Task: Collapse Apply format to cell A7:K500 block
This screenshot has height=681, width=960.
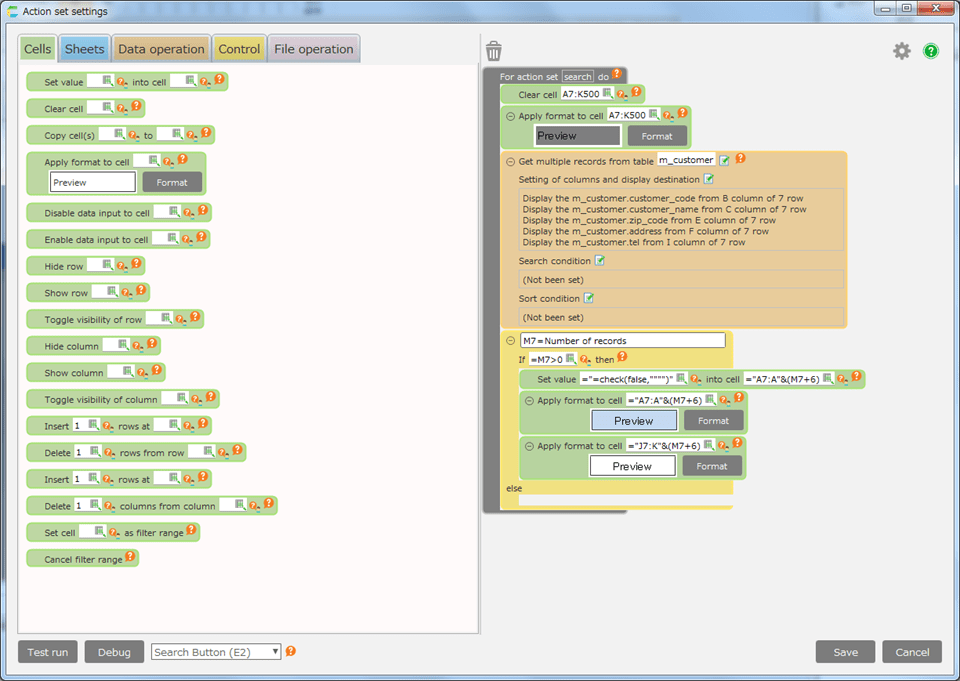Action: (x=510, y=116)
